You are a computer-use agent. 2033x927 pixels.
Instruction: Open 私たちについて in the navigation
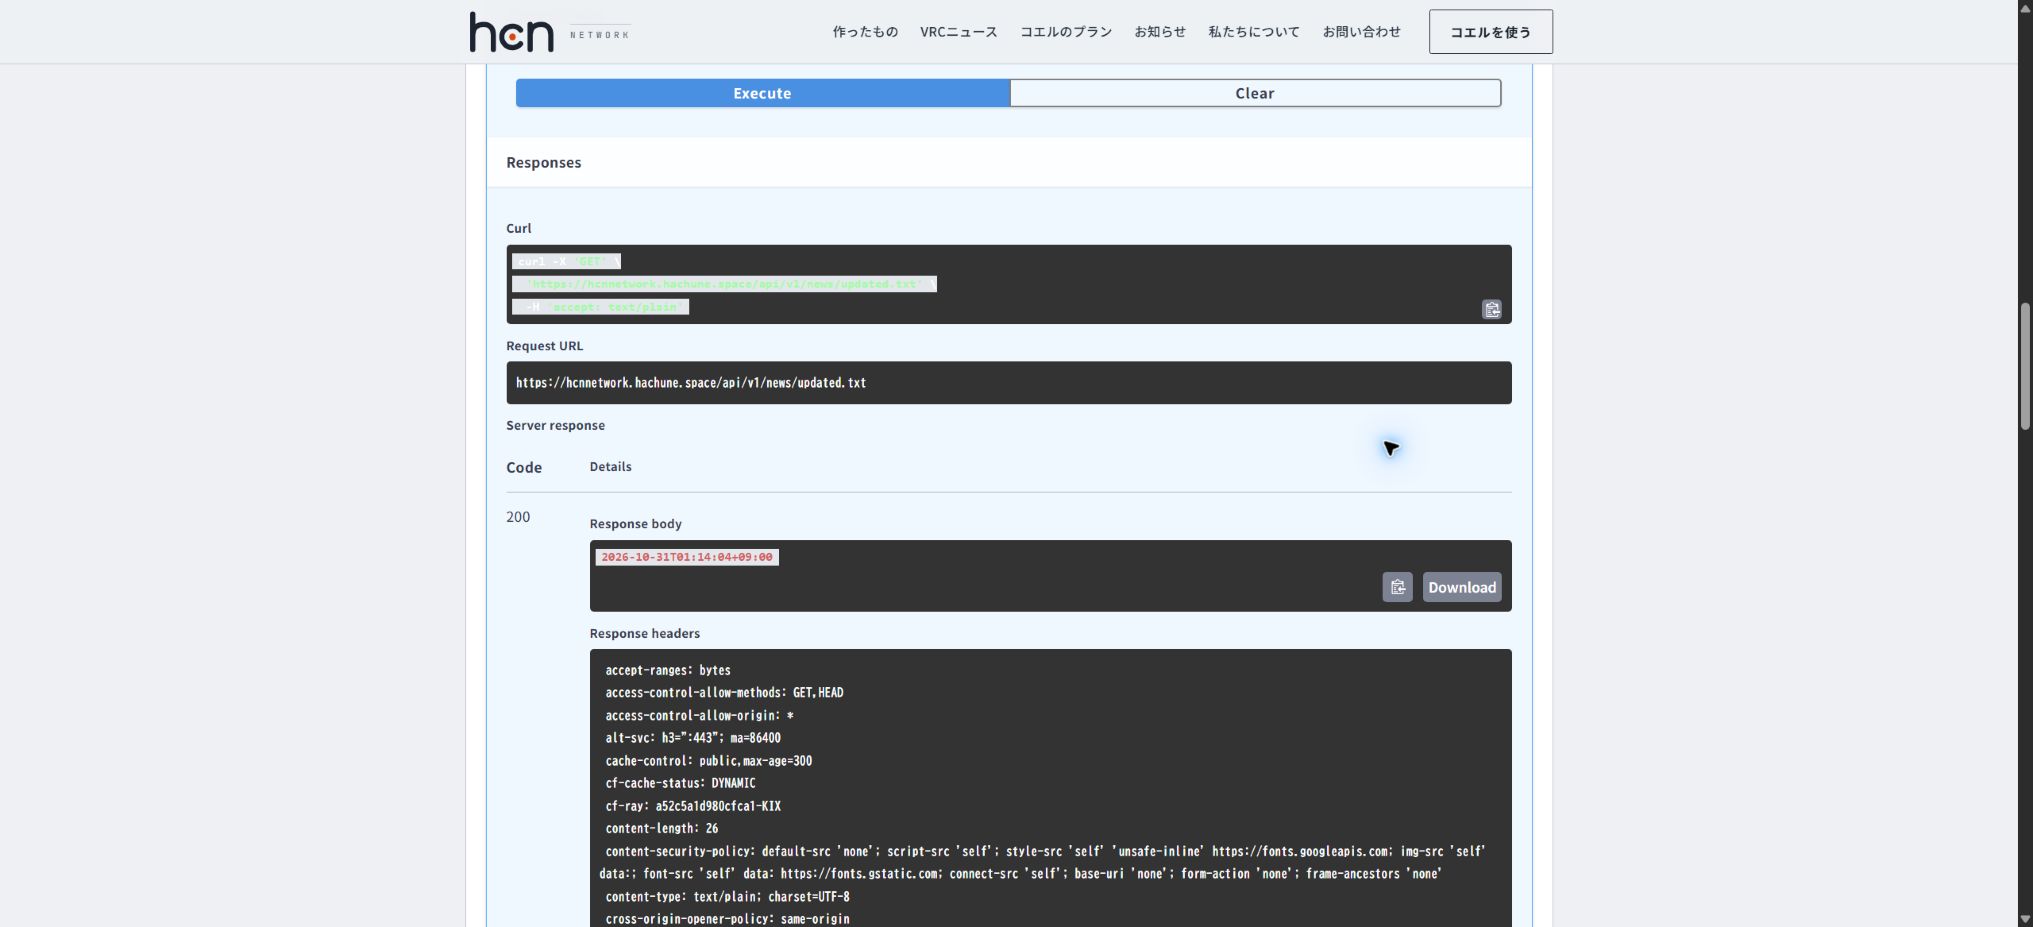[1254, 32]
